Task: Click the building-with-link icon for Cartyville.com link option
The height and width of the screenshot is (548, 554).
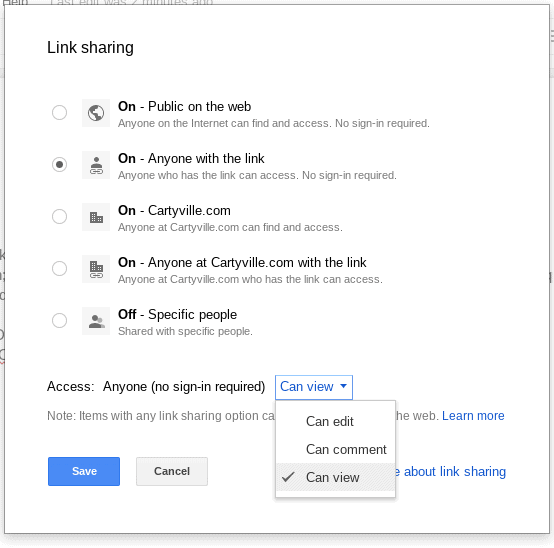Action: [96, 269]
